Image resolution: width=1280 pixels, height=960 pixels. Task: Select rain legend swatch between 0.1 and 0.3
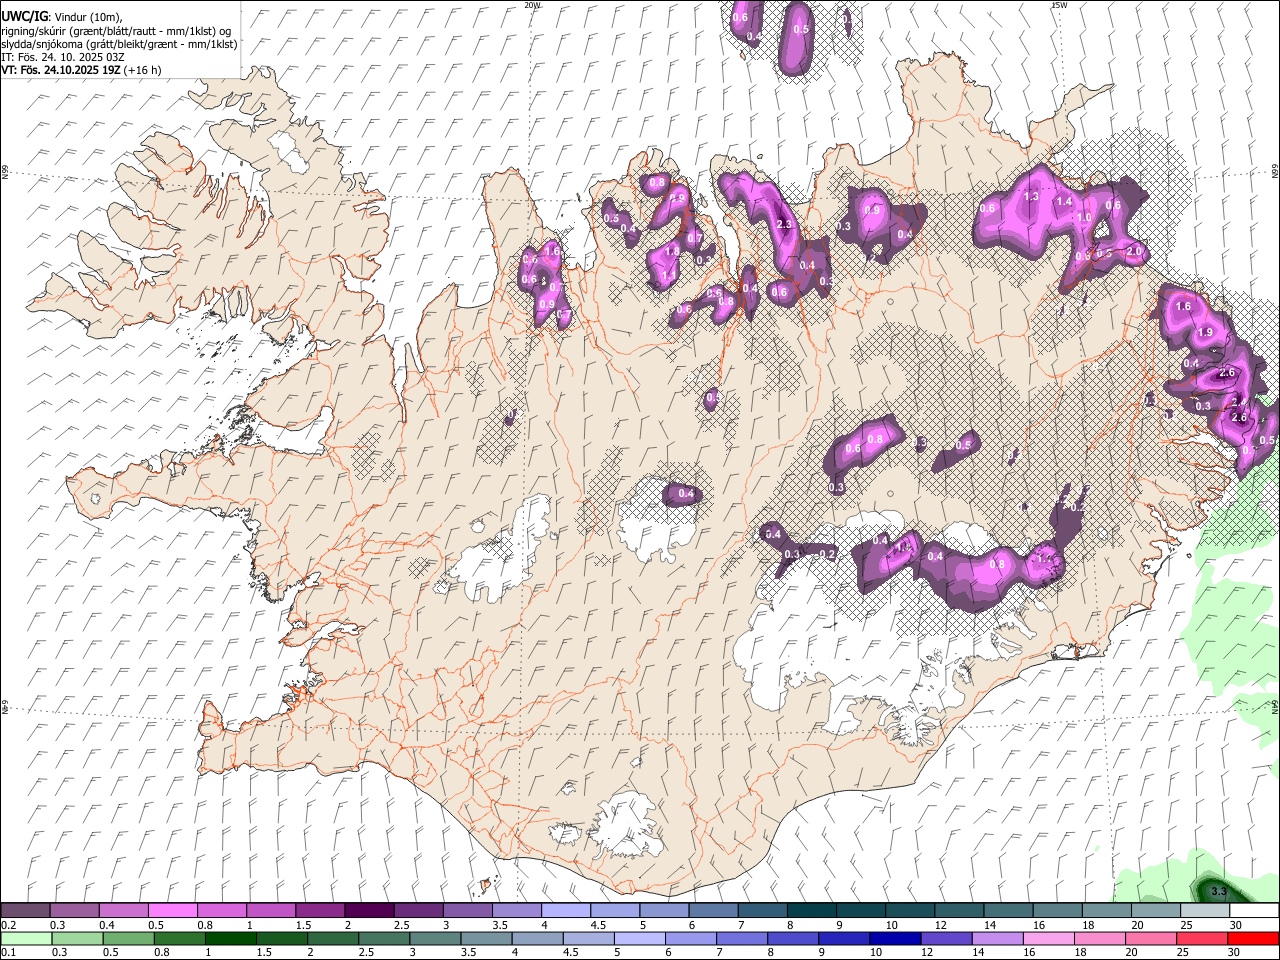coord(25,939)
